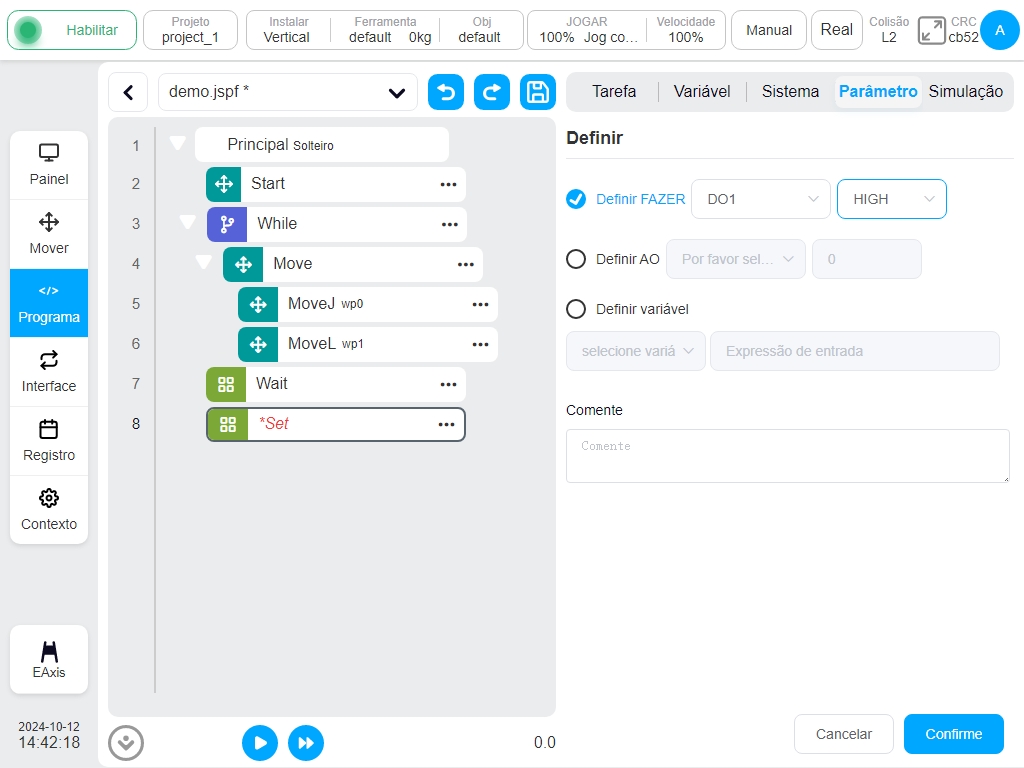Click the AO value field showing 0
The height and width of the screenshot is (768, 1024).
(867, 259)
